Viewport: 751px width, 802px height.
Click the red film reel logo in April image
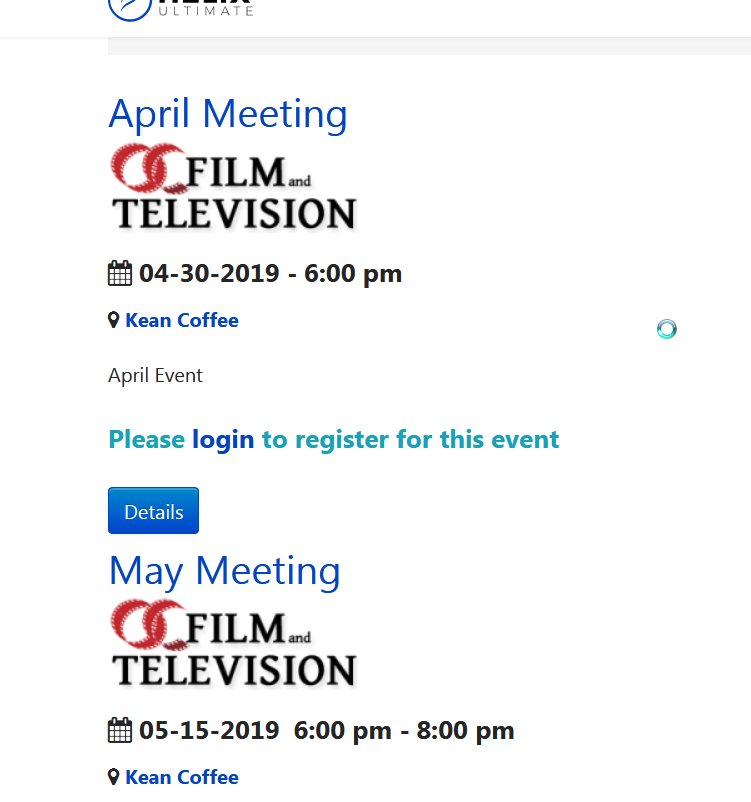[x=148, y=169]
